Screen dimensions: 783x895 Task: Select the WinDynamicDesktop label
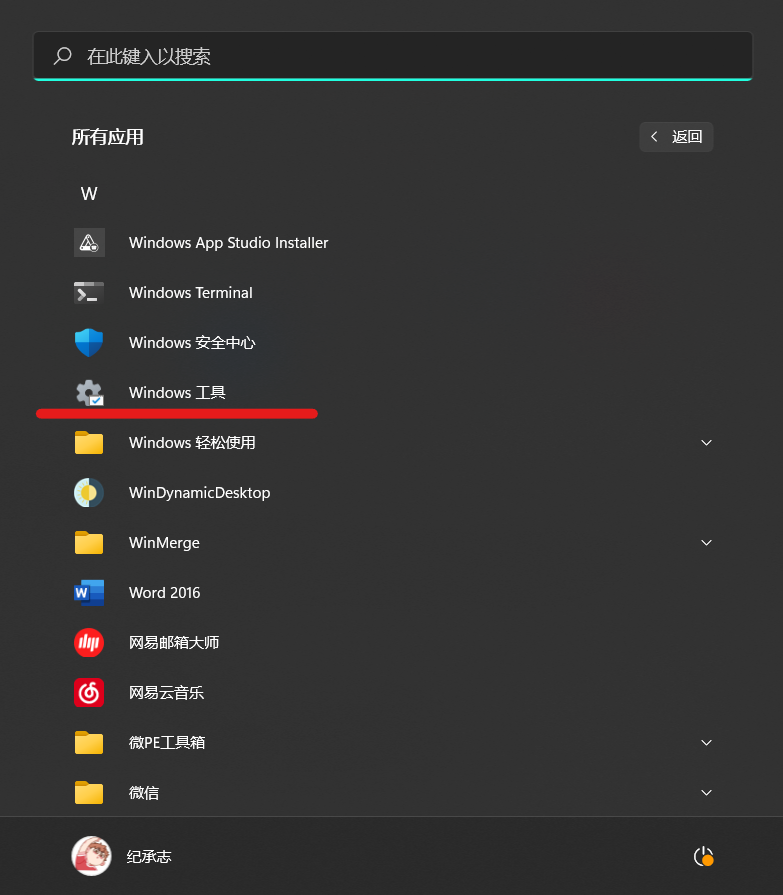200,493
